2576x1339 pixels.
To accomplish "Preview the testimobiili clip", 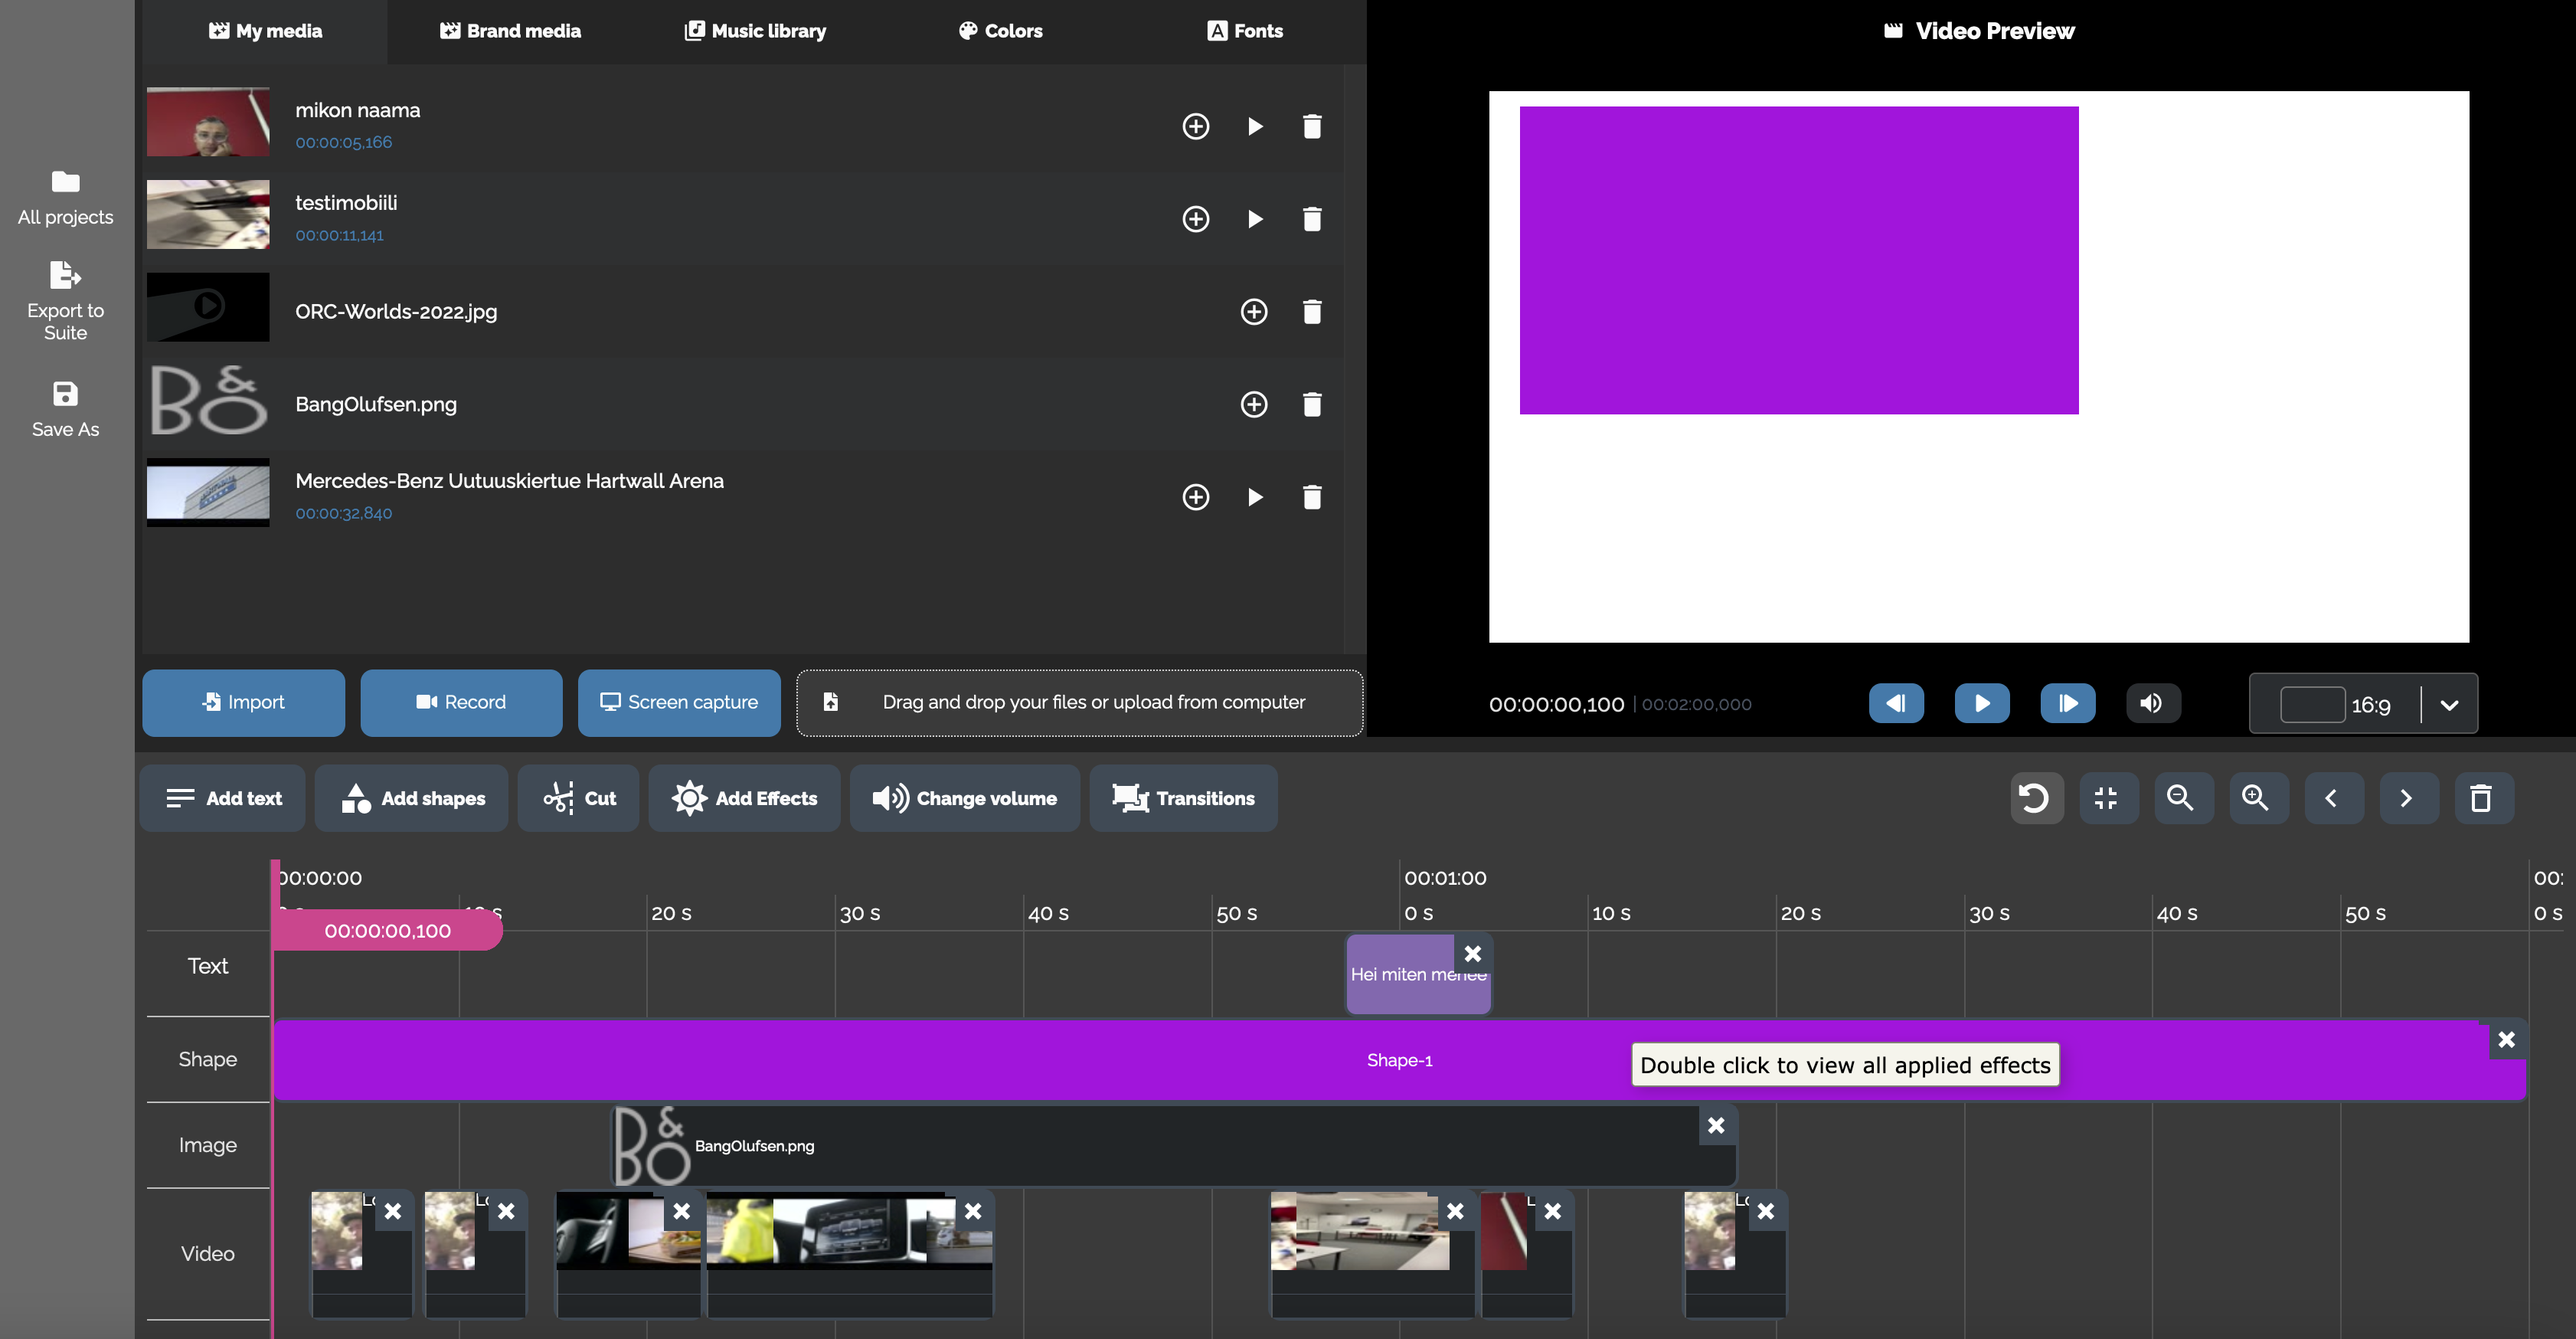I will point(1254,219).
